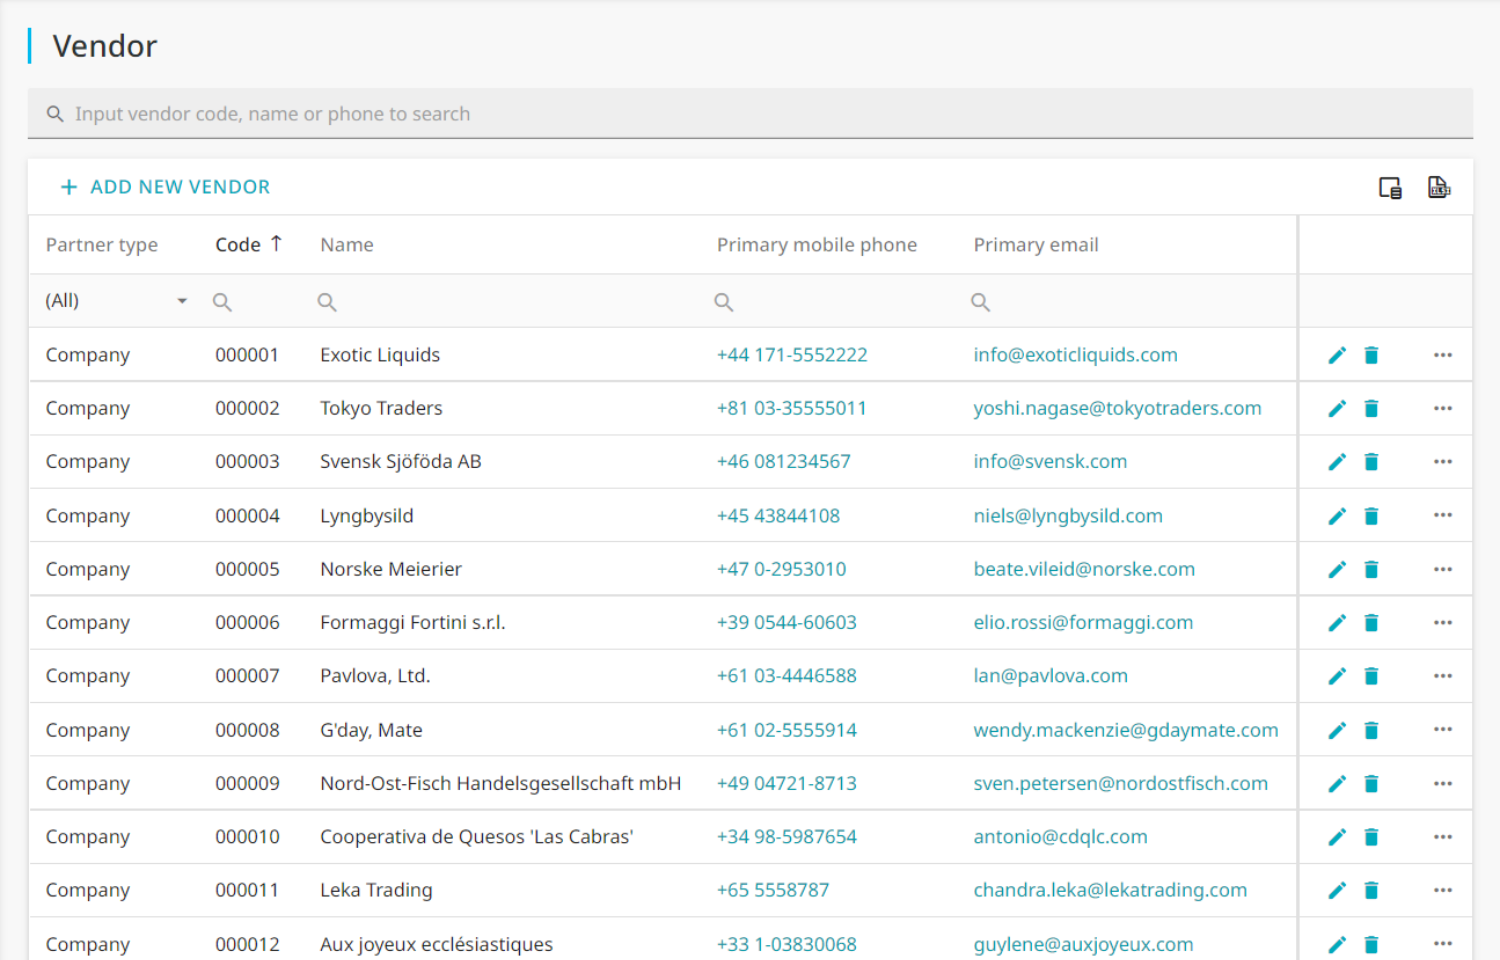Click phone number +47 0-2953010
The image size is (1500, 960).
[782, 569]
